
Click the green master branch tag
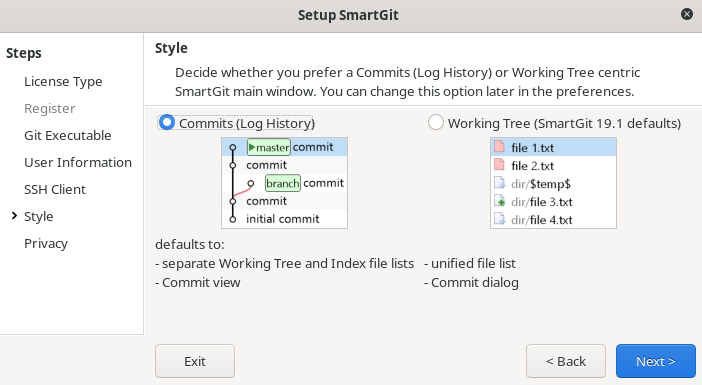(x=269, y=147)
